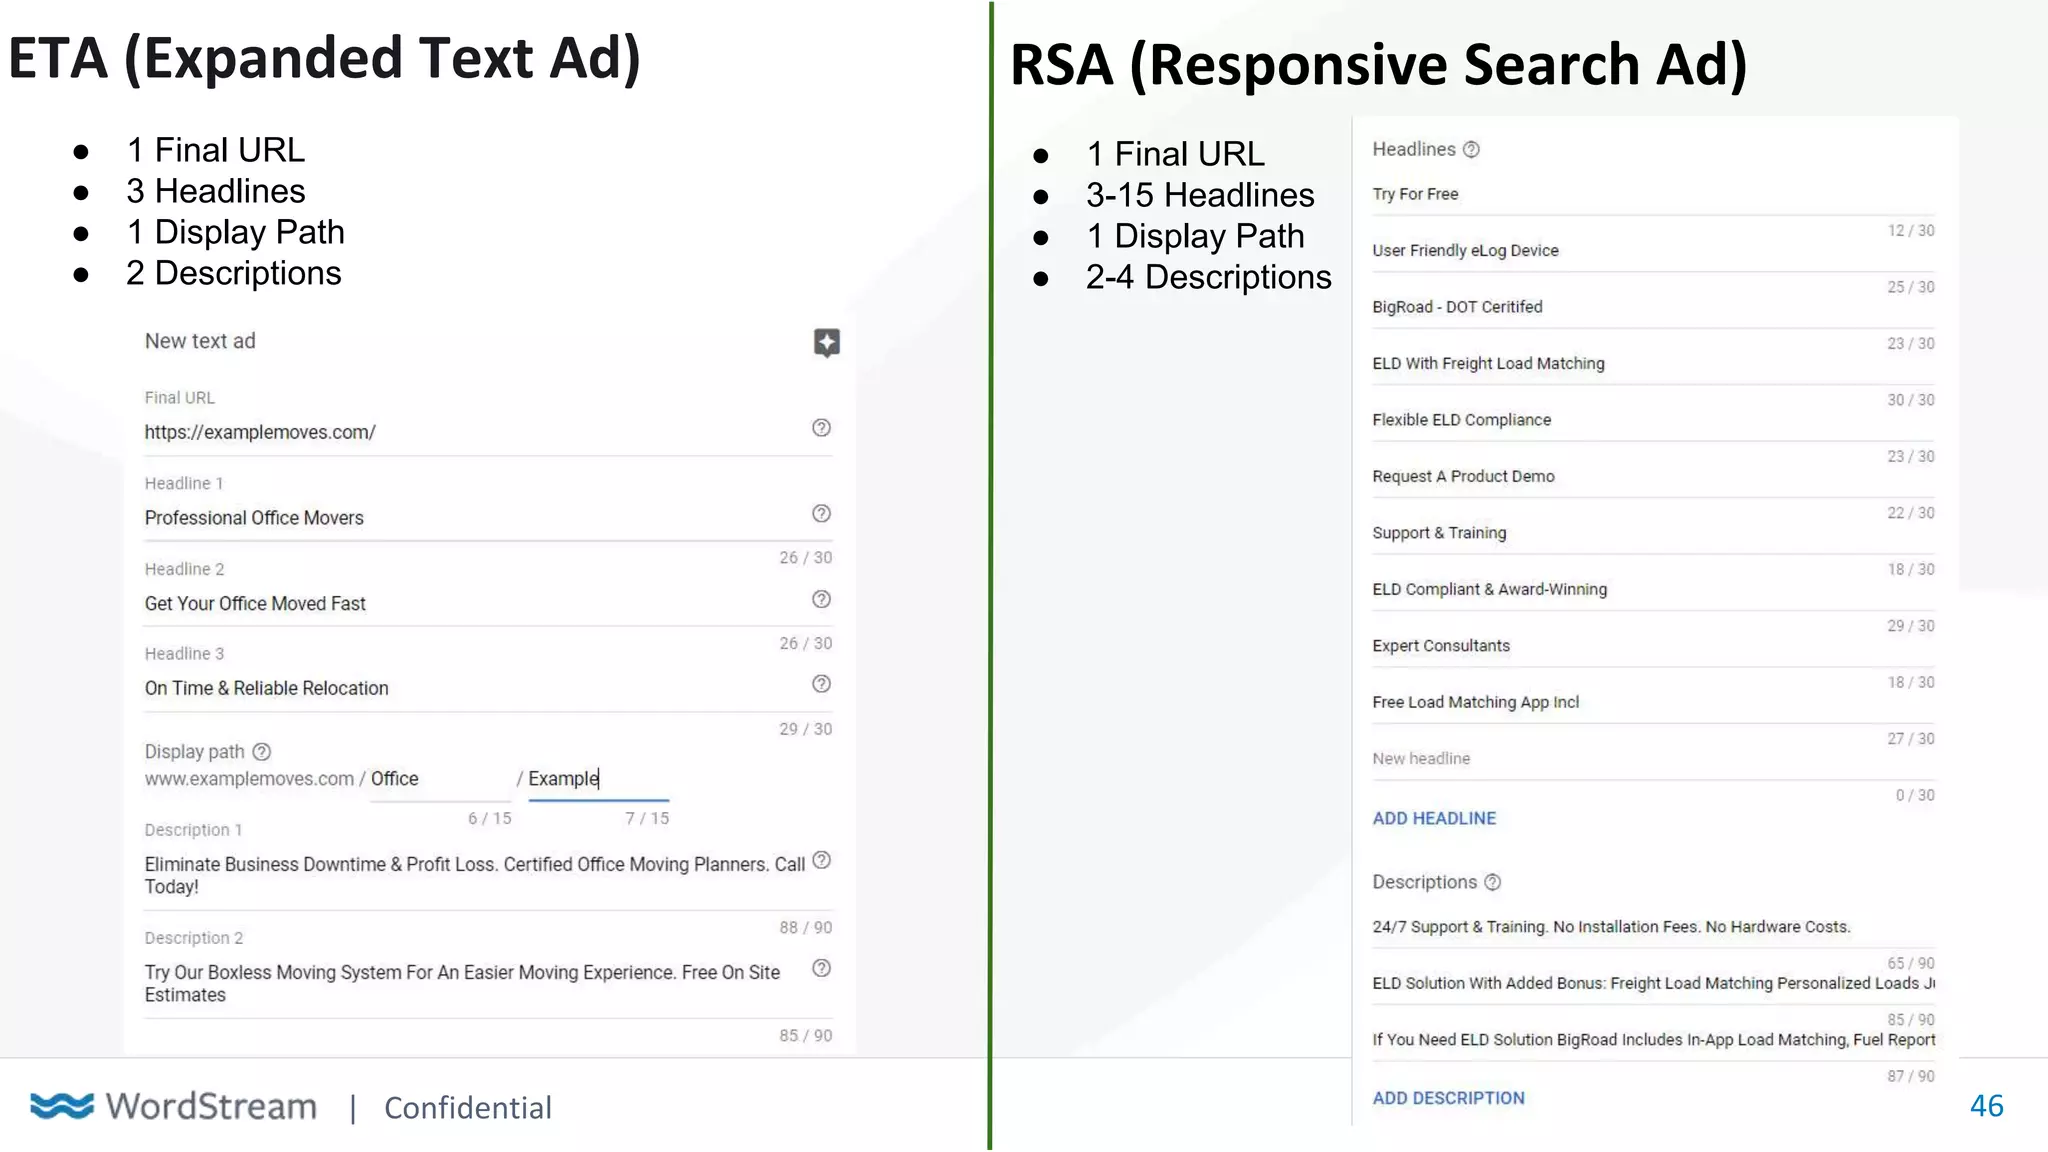
Task: Click the WordStream brand name
Action: coord(211,1106)
